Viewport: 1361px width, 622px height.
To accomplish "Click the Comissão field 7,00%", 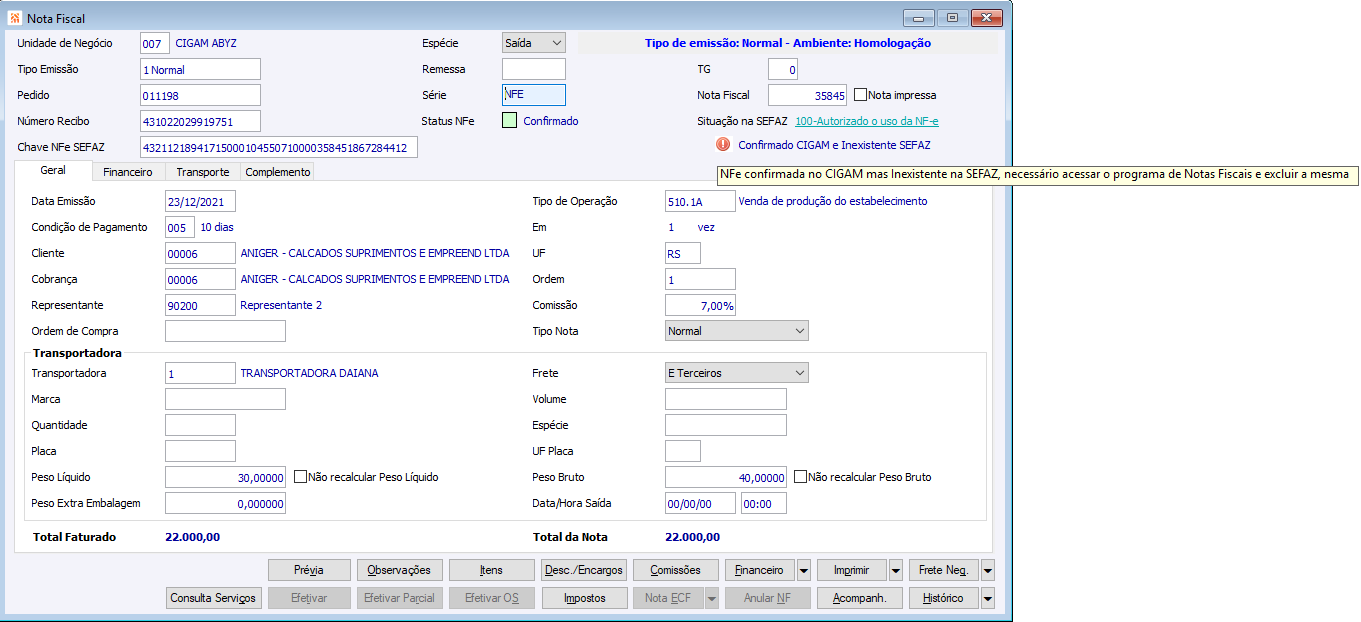I will [x=700, y=305].
